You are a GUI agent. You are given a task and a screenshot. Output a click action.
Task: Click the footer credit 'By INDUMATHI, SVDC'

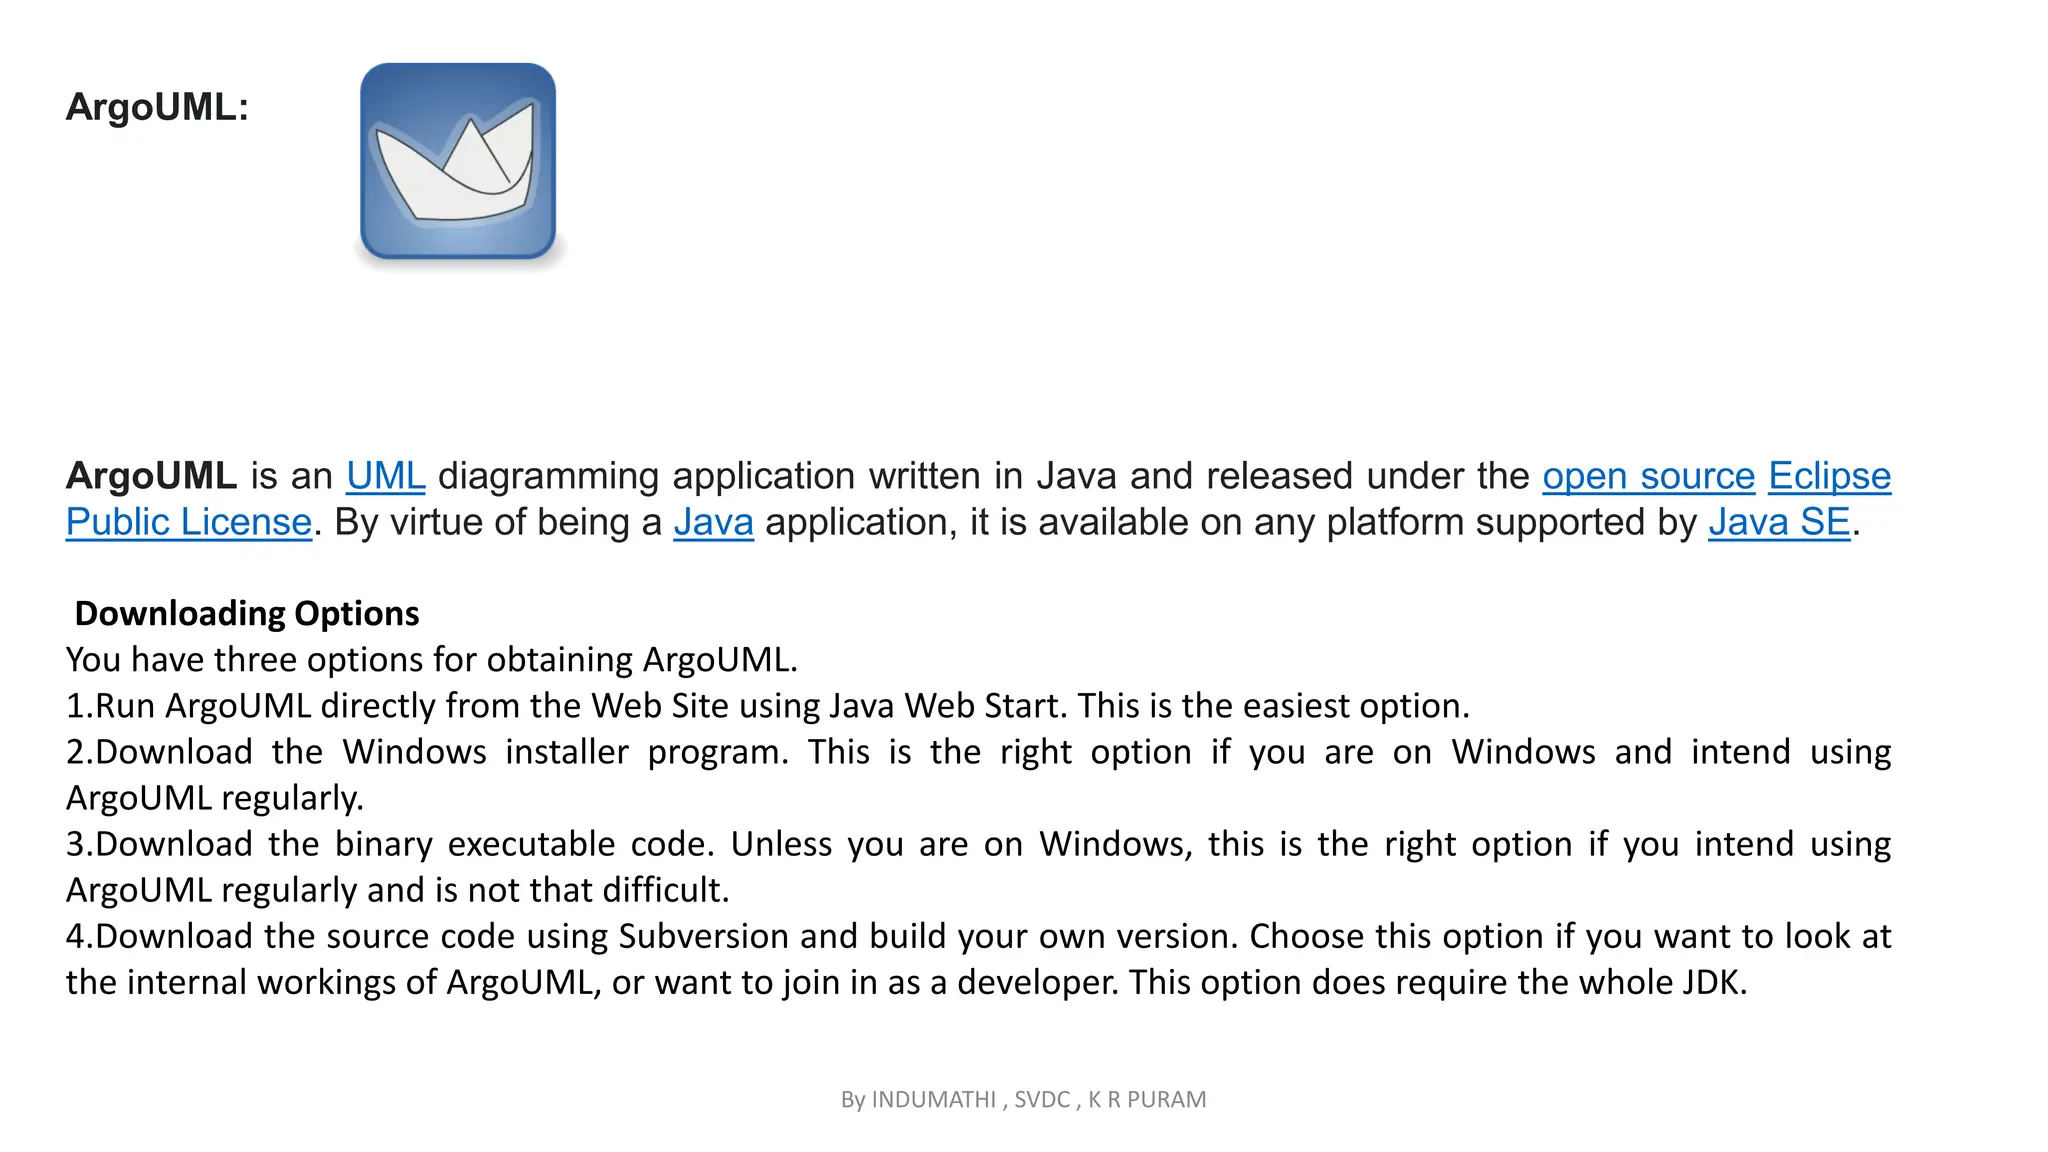click(x=1023, y=1099)
